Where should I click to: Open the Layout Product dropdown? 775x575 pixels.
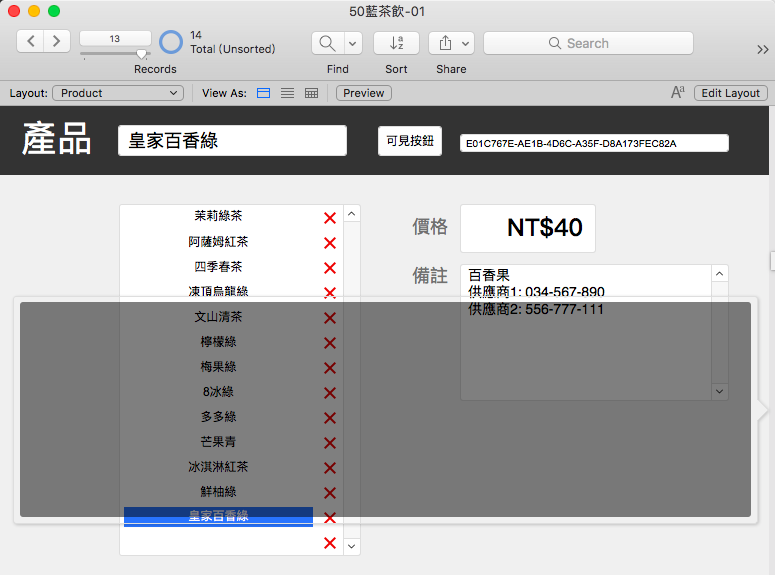118,93
